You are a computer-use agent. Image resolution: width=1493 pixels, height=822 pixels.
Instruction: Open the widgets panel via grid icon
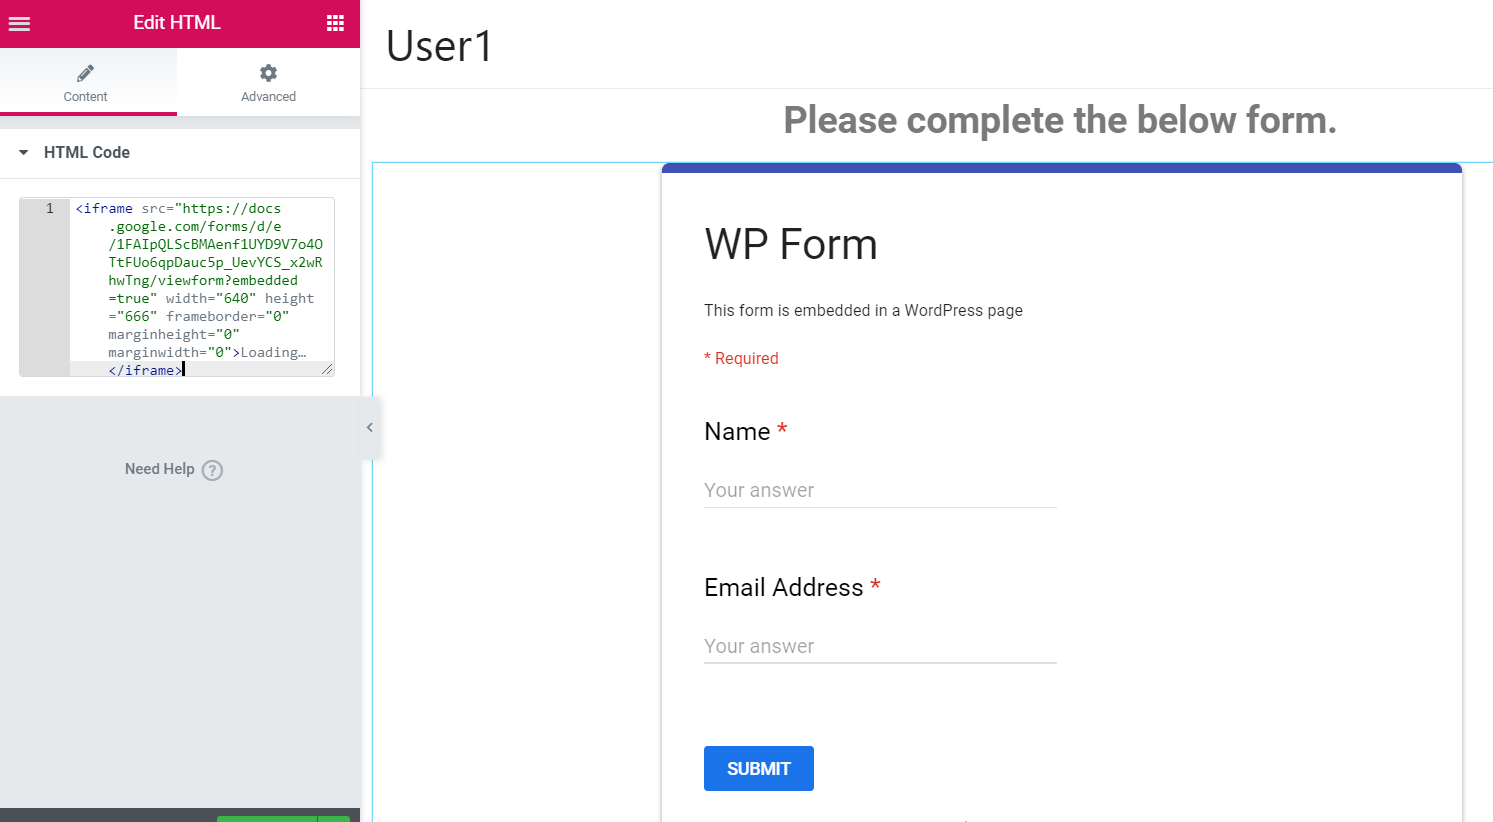pyautogui.click(x=336, y=22)
